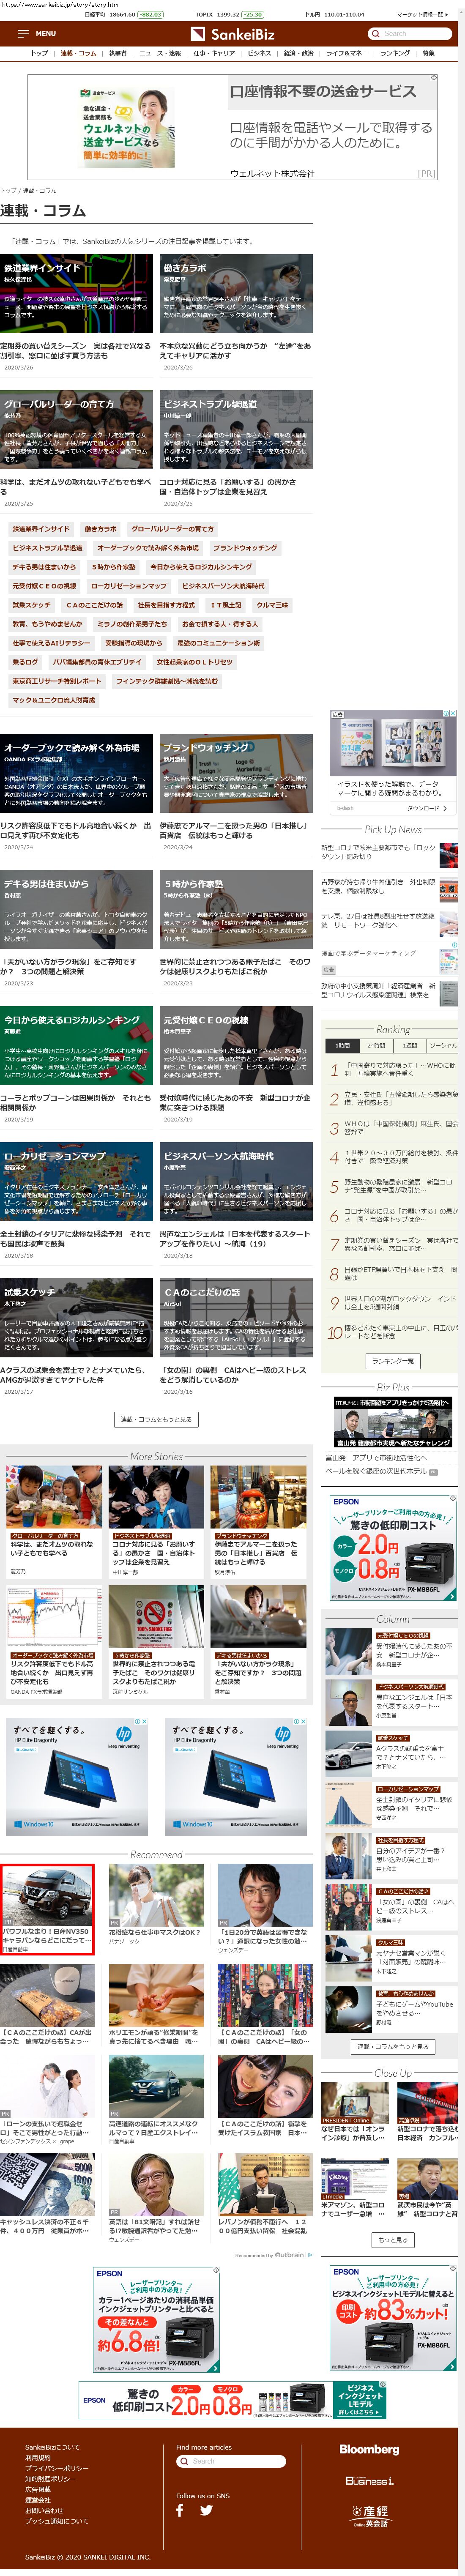Open the ニュース・速報 nav menu item
Screen dimensions: 465x2576
[x=160, y=53]
